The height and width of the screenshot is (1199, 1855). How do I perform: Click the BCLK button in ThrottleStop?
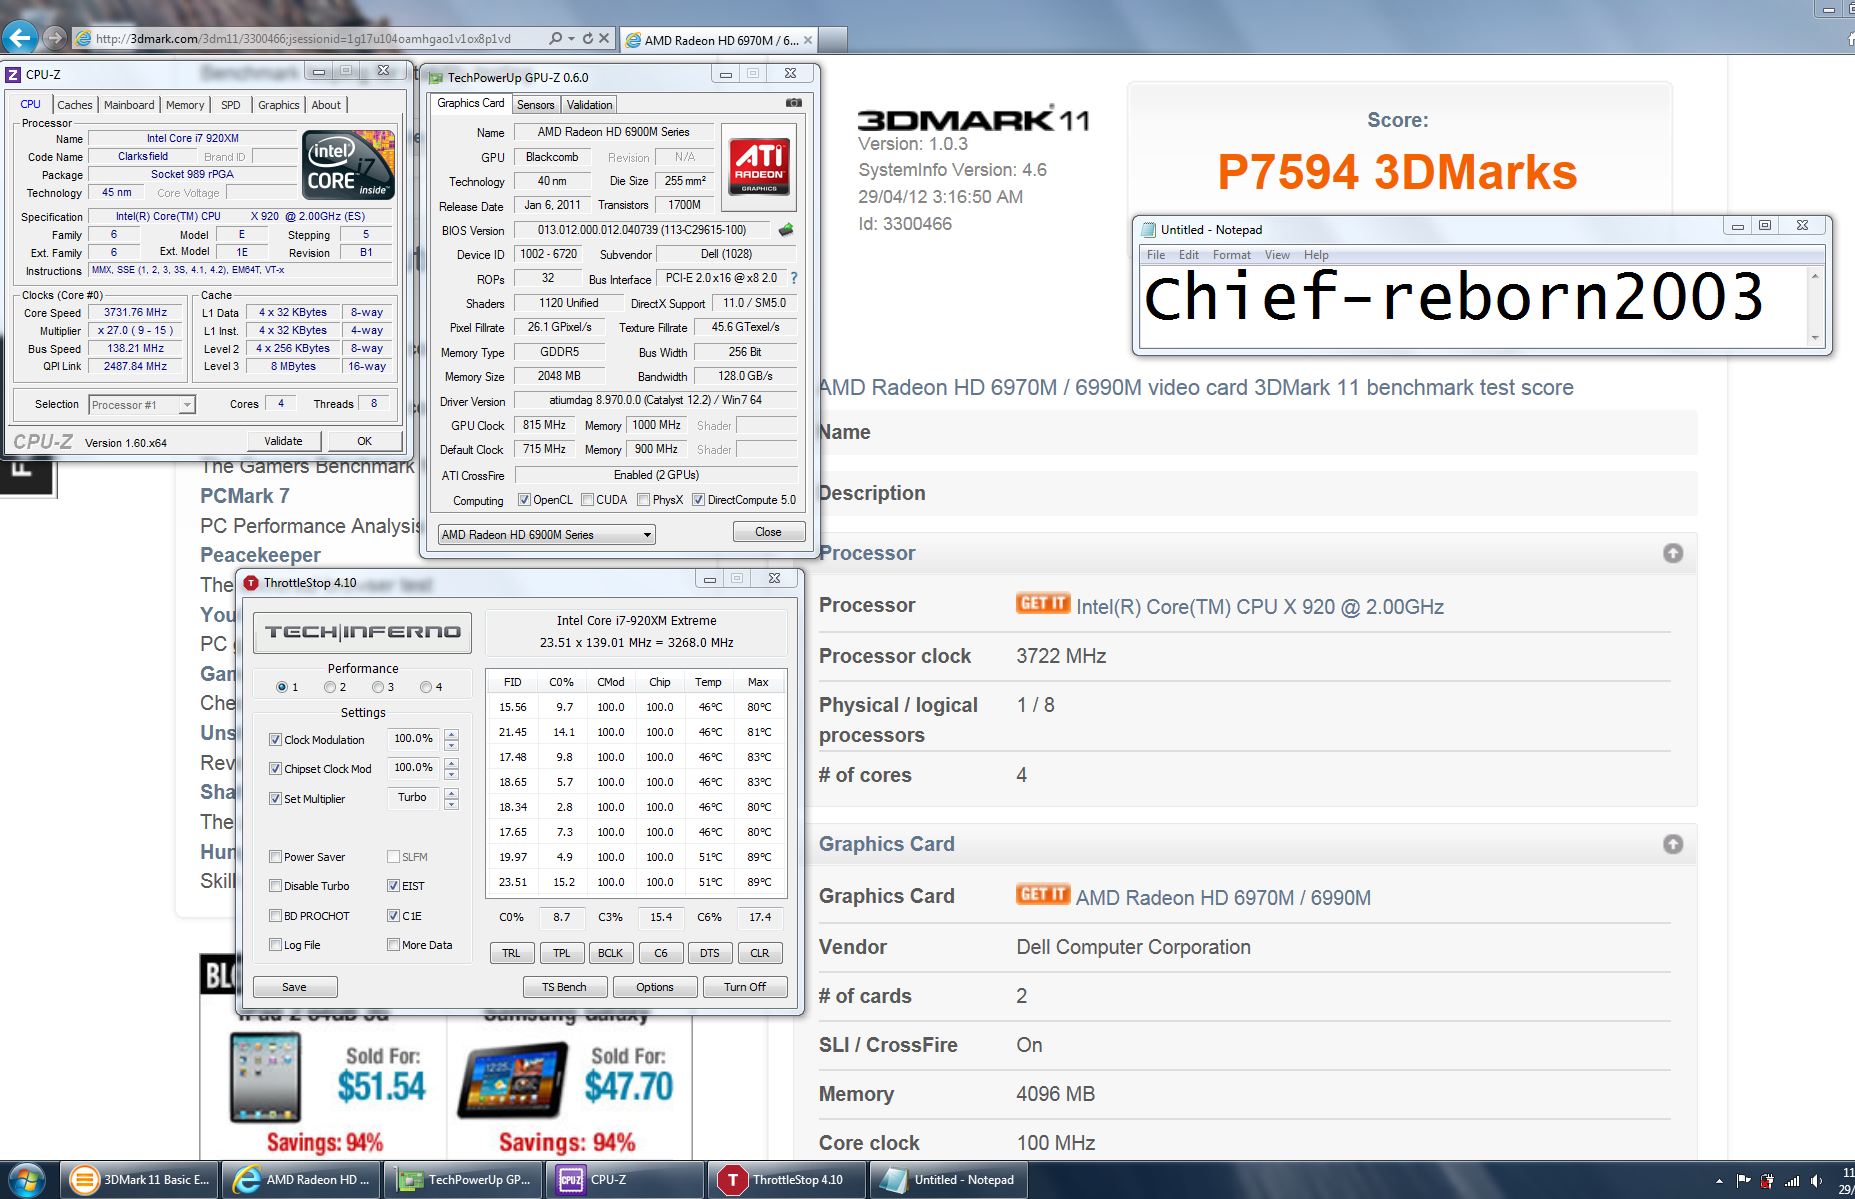pos(610,953)
